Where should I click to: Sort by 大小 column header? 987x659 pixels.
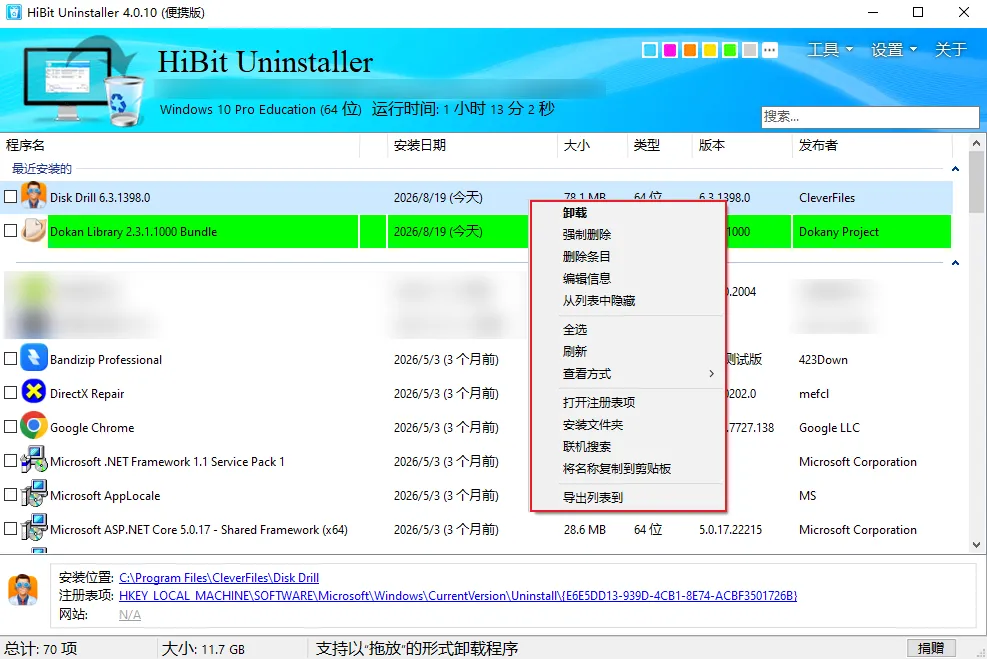[592, 145]
